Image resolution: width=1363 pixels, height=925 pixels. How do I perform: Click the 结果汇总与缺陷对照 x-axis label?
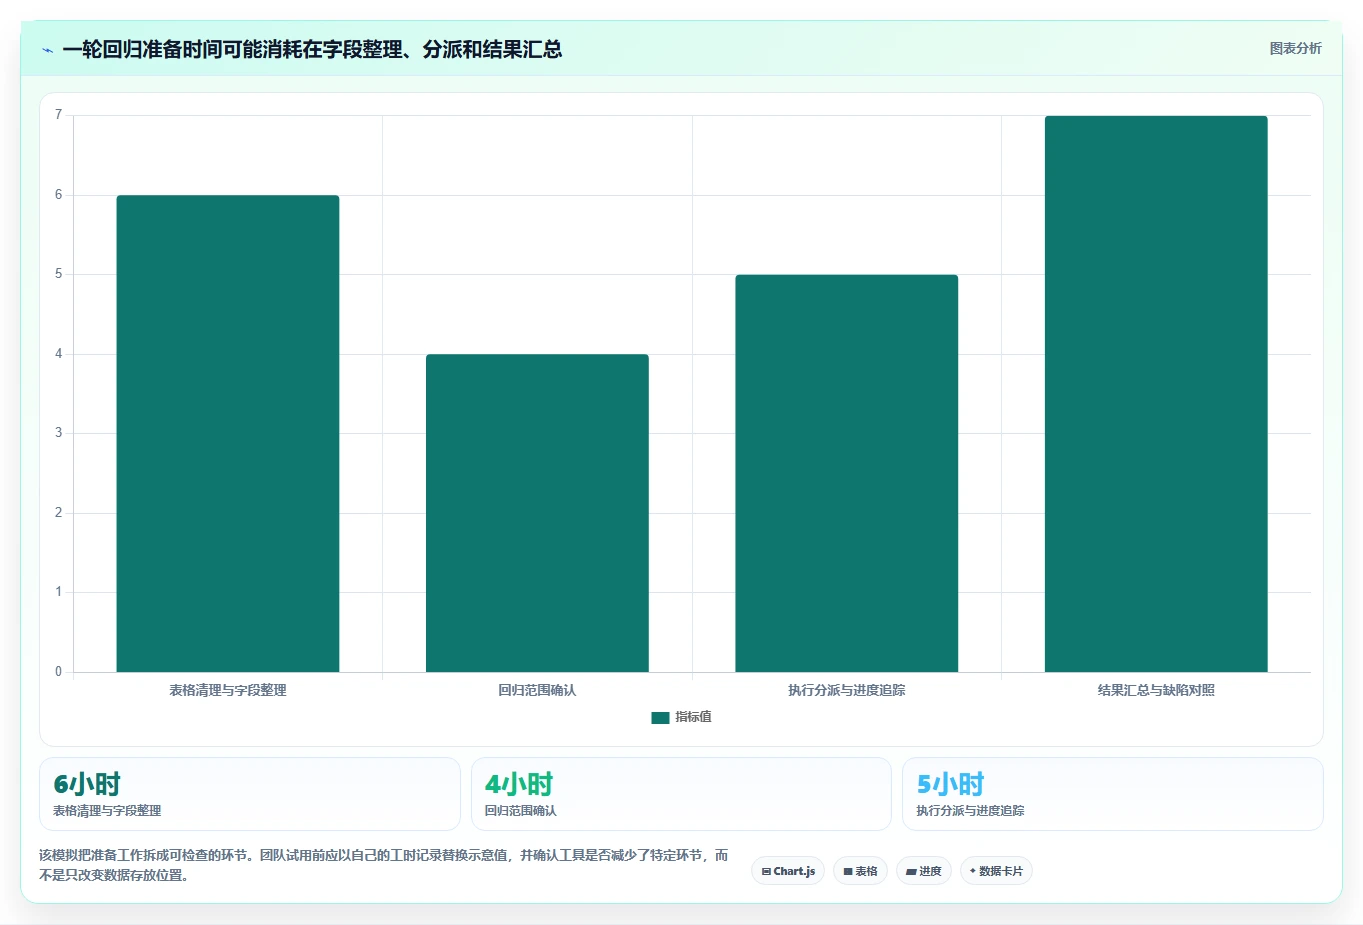point(1156,690)
